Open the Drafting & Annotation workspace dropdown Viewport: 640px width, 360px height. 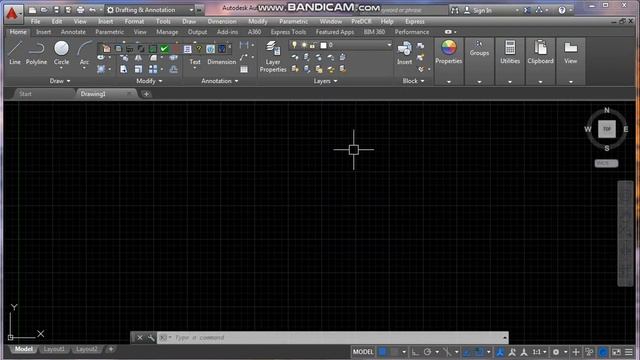coord(150,10)
